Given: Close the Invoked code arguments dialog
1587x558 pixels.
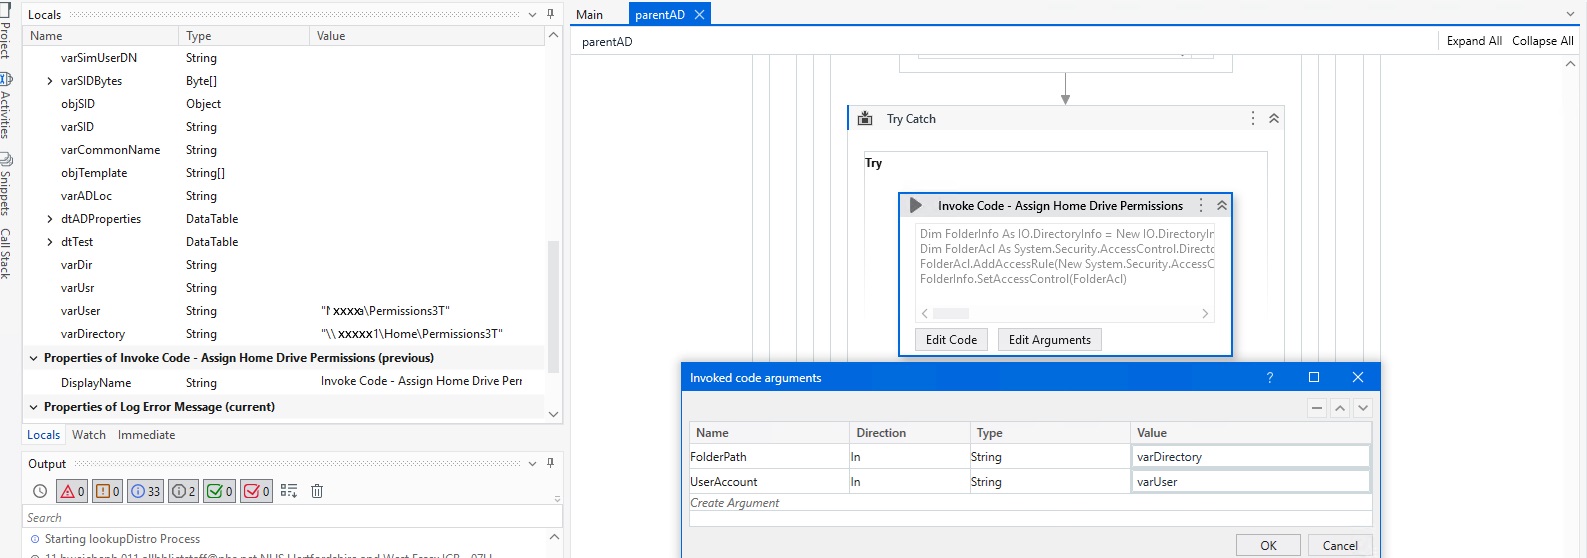Looking at the screenshot, I should click(1357, 377).
